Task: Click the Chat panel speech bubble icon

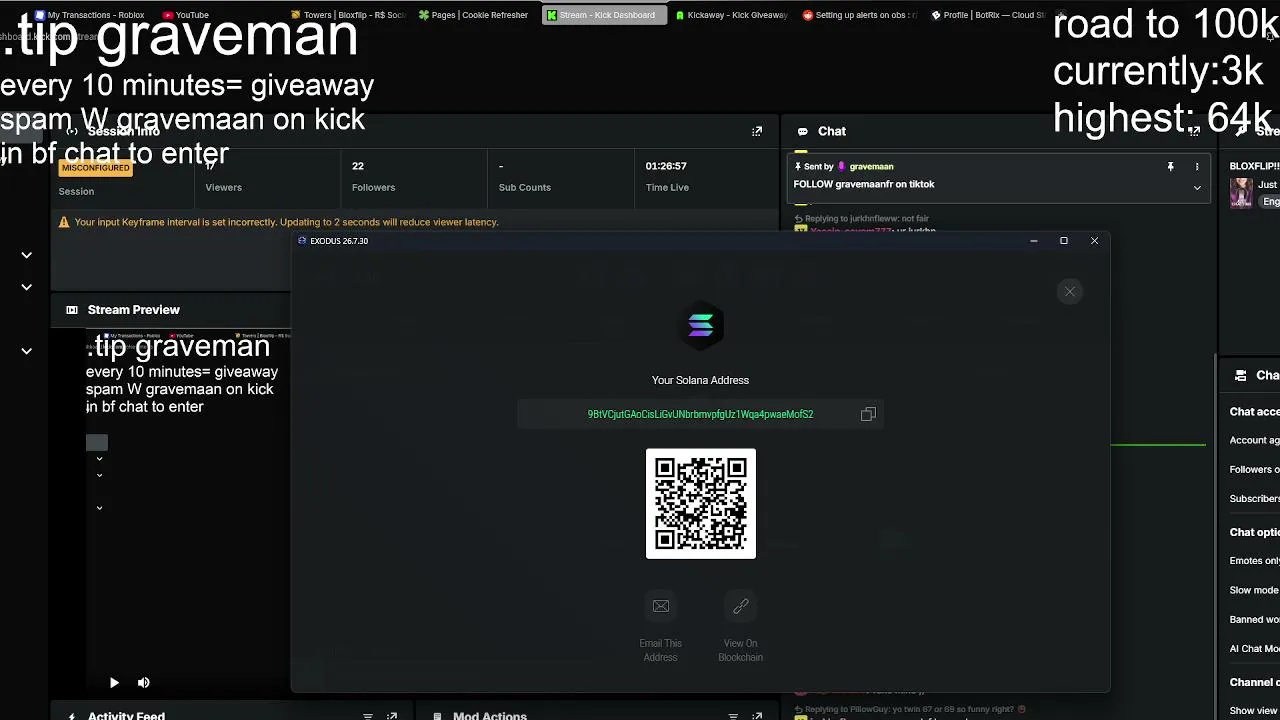Action: click(x=802, y=131)
